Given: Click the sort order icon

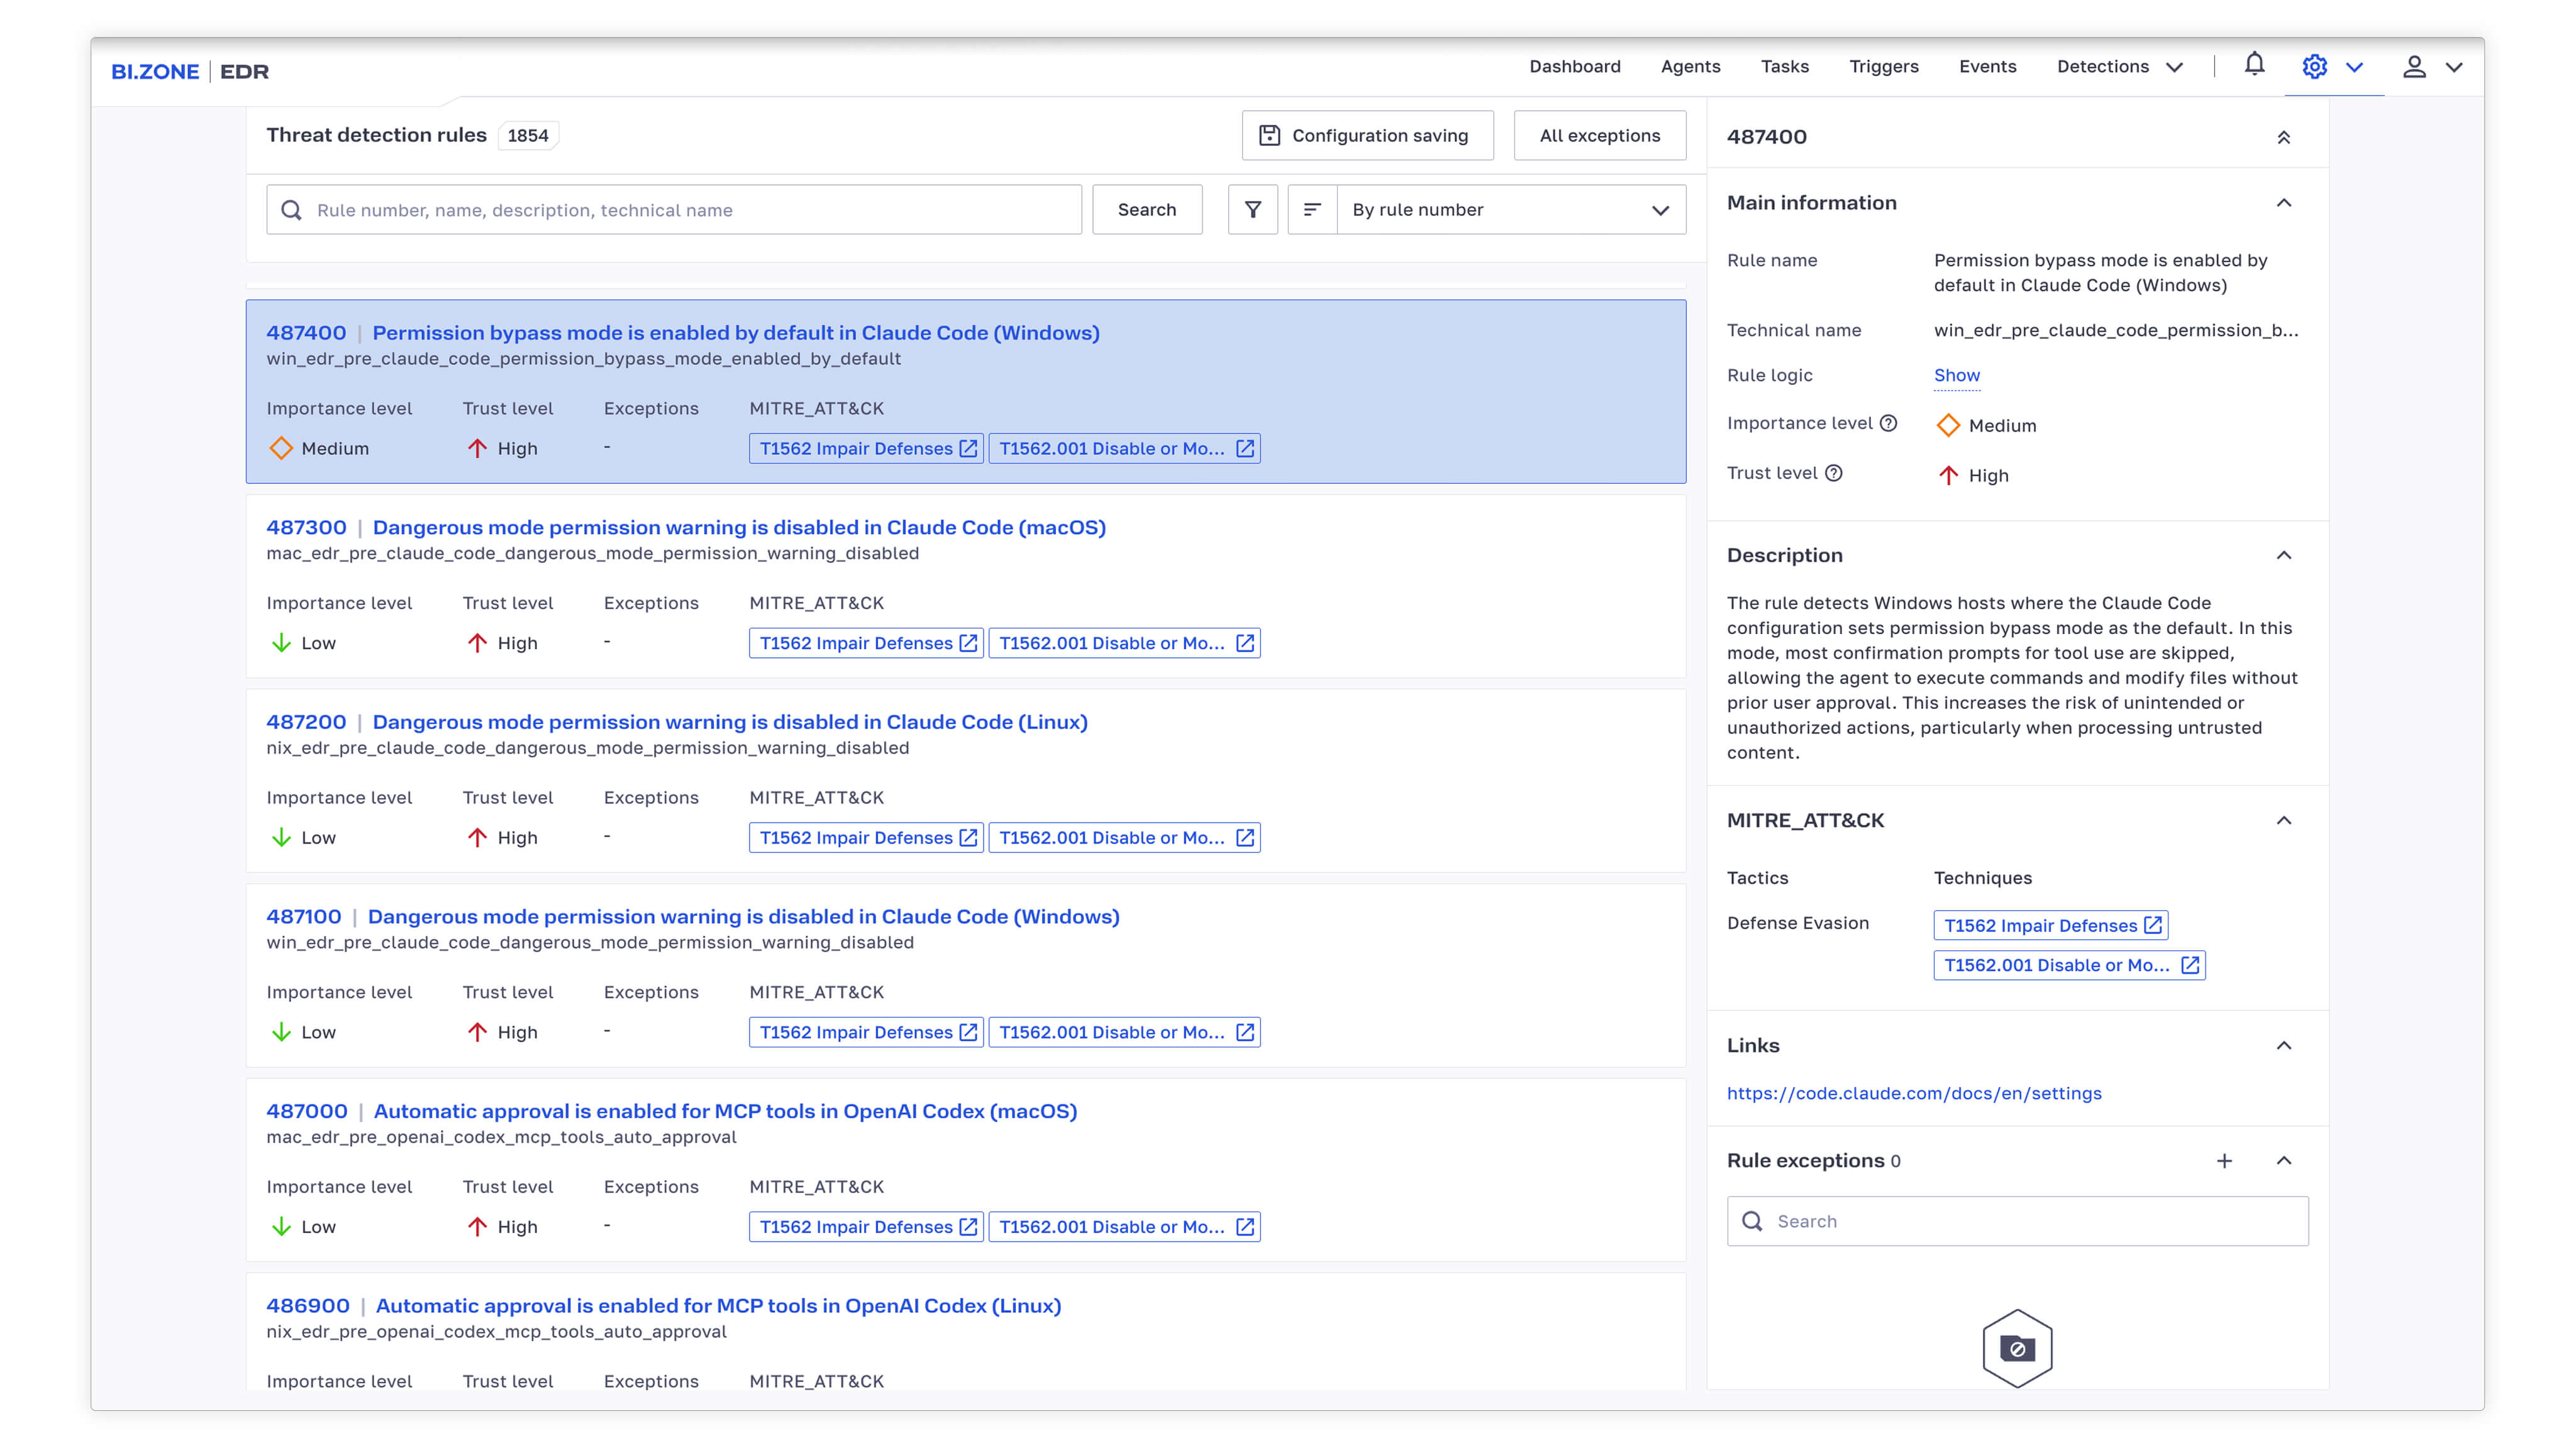Looking at the screenshot, I should (x=1312, y=209).
